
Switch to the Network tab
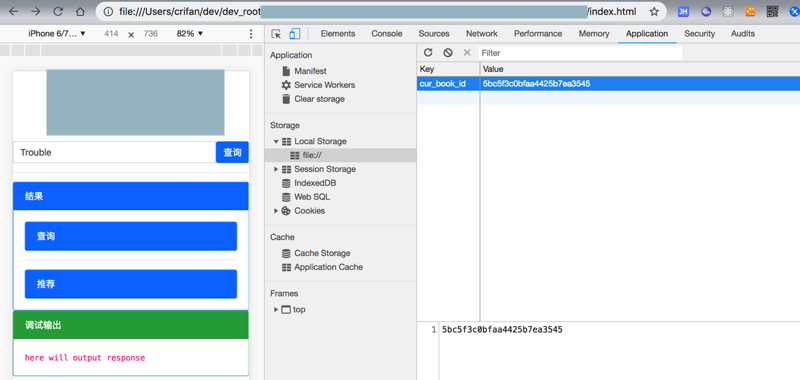pyautogui.click(x=482, y=34)
